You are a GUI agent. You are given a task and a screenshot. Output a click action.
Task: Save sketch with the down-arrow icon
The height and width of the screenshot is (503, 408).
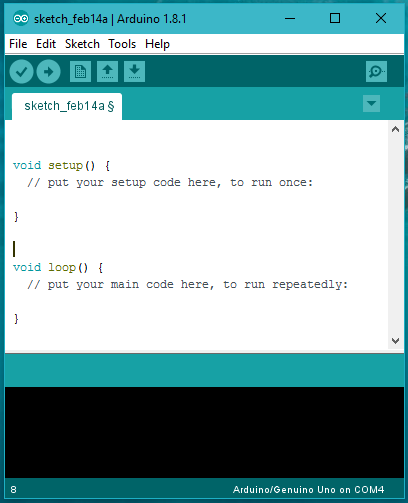point(134,71)
